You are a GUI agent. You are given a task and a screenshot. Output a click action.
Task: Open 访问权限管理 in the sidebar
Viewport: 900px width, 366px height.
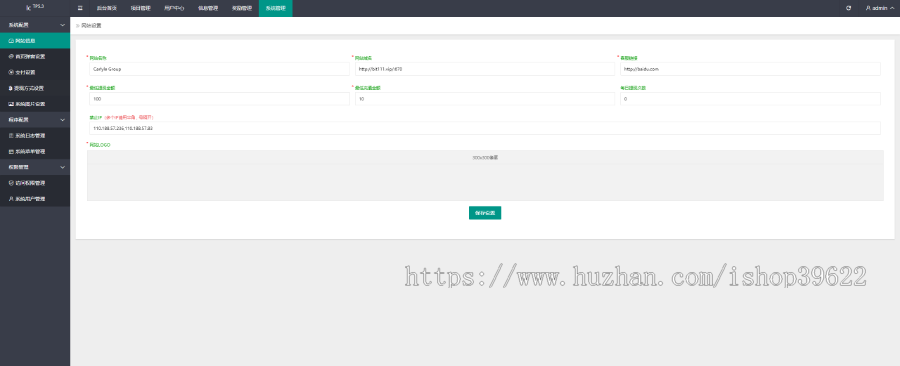coord(35,183)
